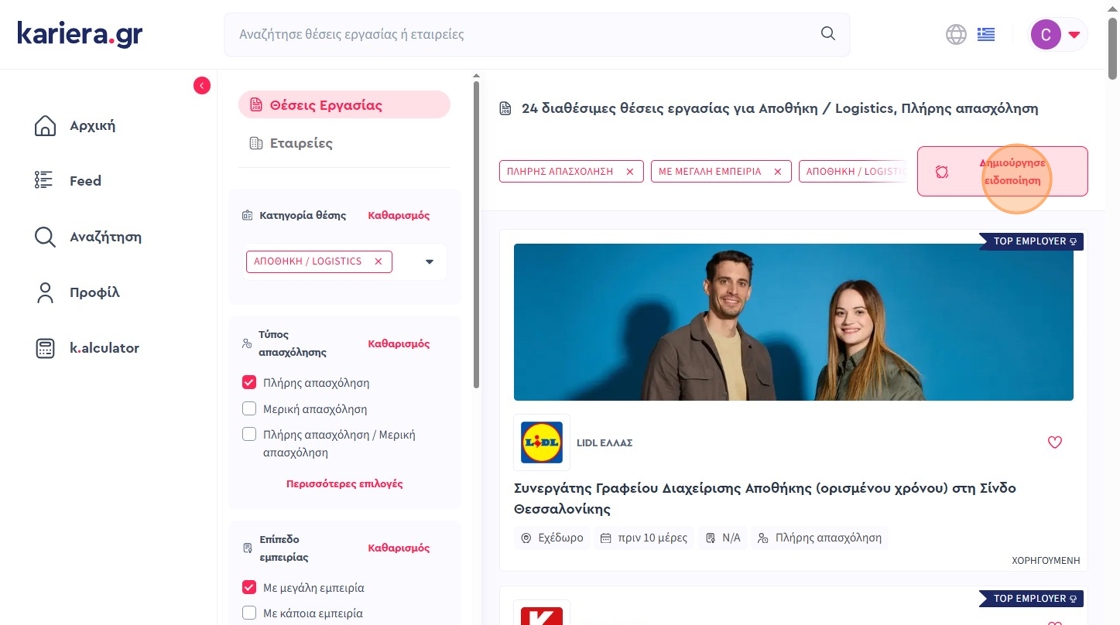Check Πλήρης απασχόληση / Μερική απασχόληση checkbox
The image size is (1120, 625).
click(249, 434)
